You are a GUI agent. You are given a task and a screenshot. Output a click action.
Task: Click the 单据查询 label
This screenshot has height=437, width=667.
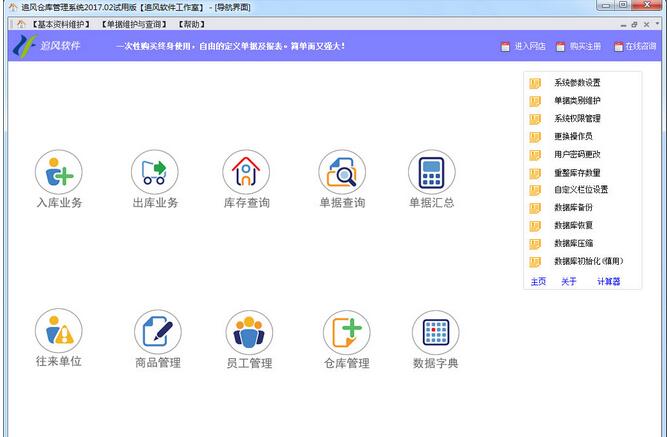tap(342, 203)
